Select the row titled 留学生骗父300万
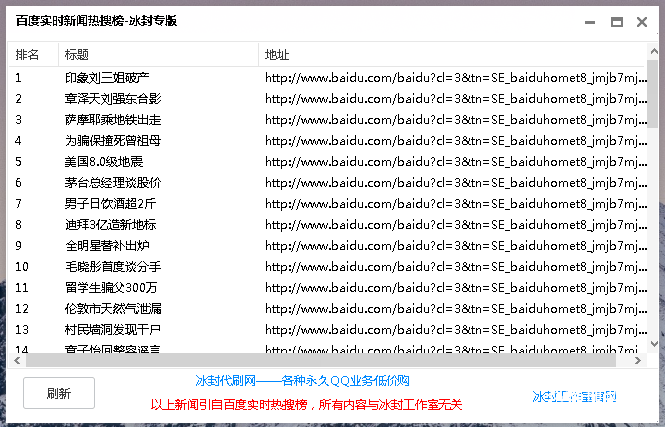 328,287
